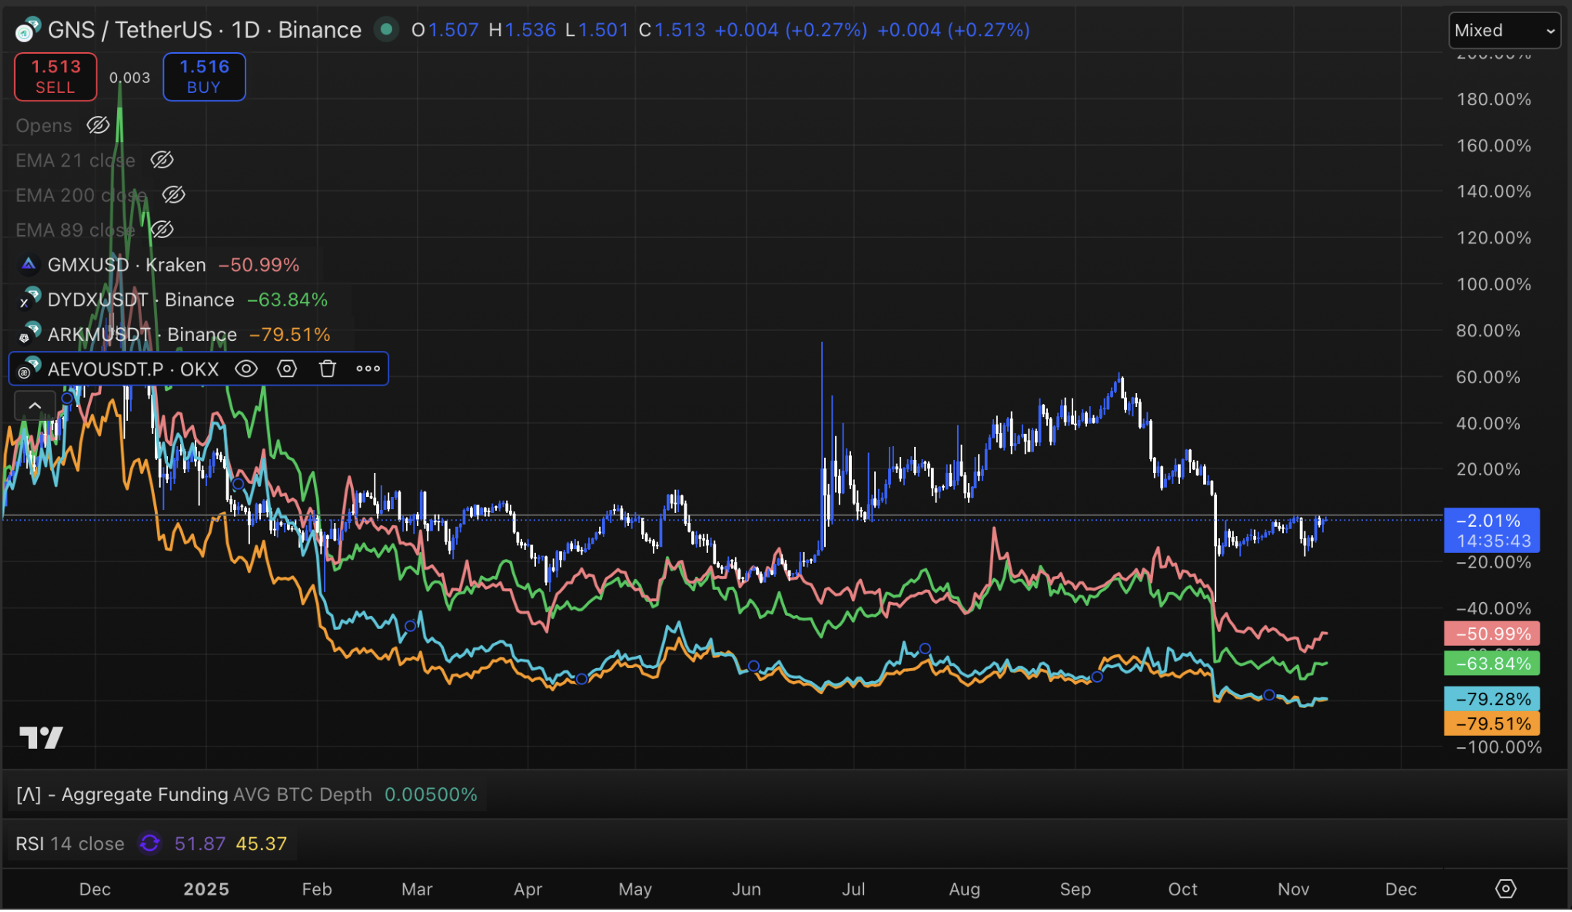Select the AEVOUSDT.P · OKX legend entry

(x=133, y=369)
